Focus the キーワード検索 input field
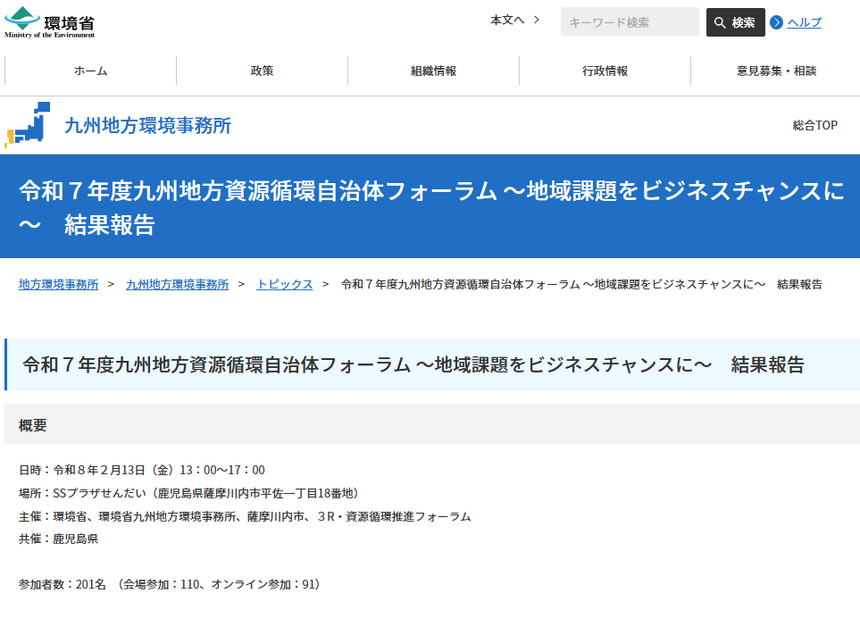Image resolution: width=860 pixels, height=627 pixels. coord(629,22)
